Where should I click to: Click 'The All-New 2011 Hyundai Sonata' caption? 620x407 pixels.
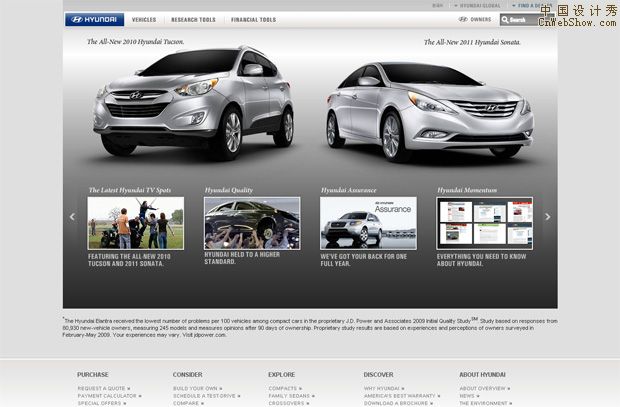[472, 42]
